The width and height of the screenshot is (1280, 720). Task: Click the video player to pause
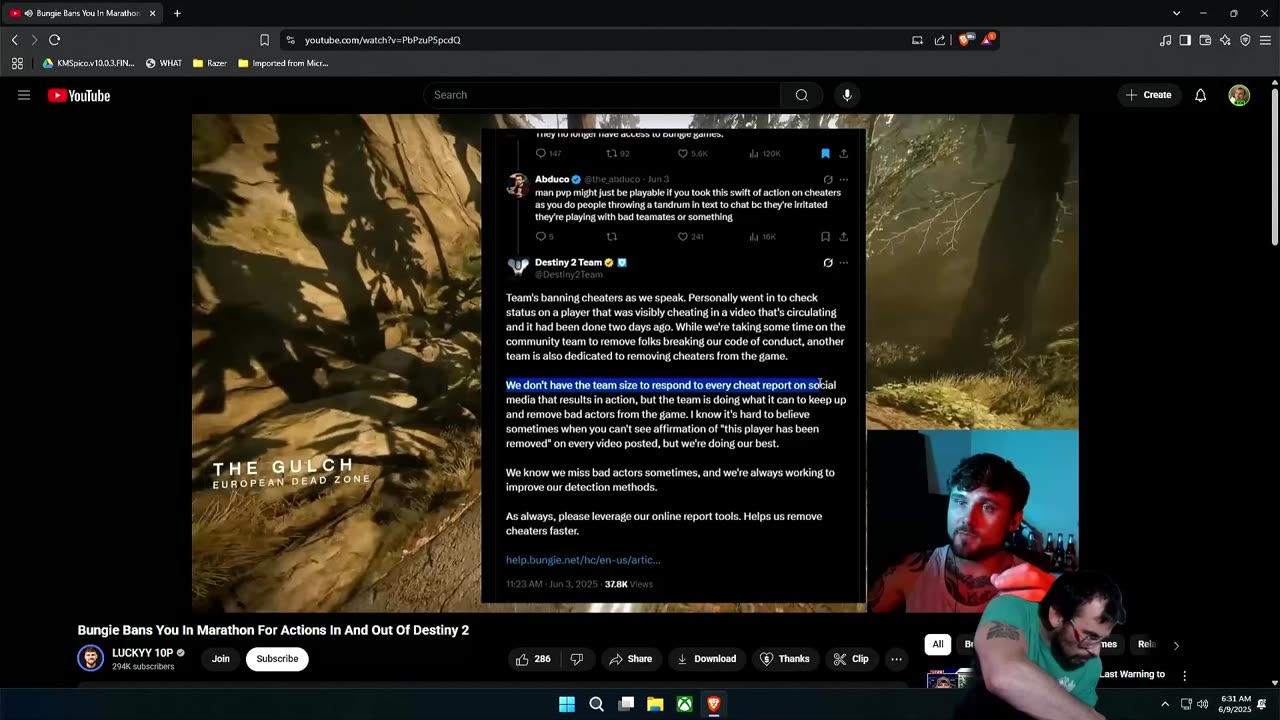[635, 363]
